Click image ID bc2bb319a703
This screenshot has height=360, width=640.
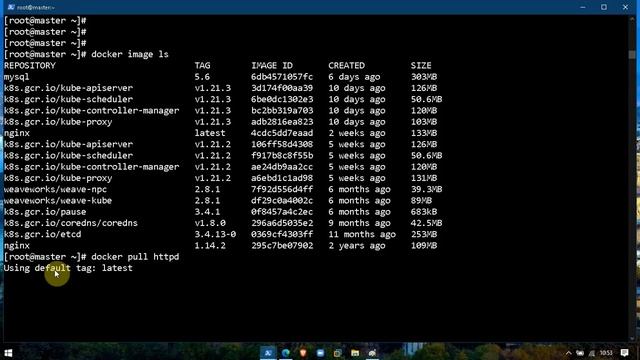282,111
